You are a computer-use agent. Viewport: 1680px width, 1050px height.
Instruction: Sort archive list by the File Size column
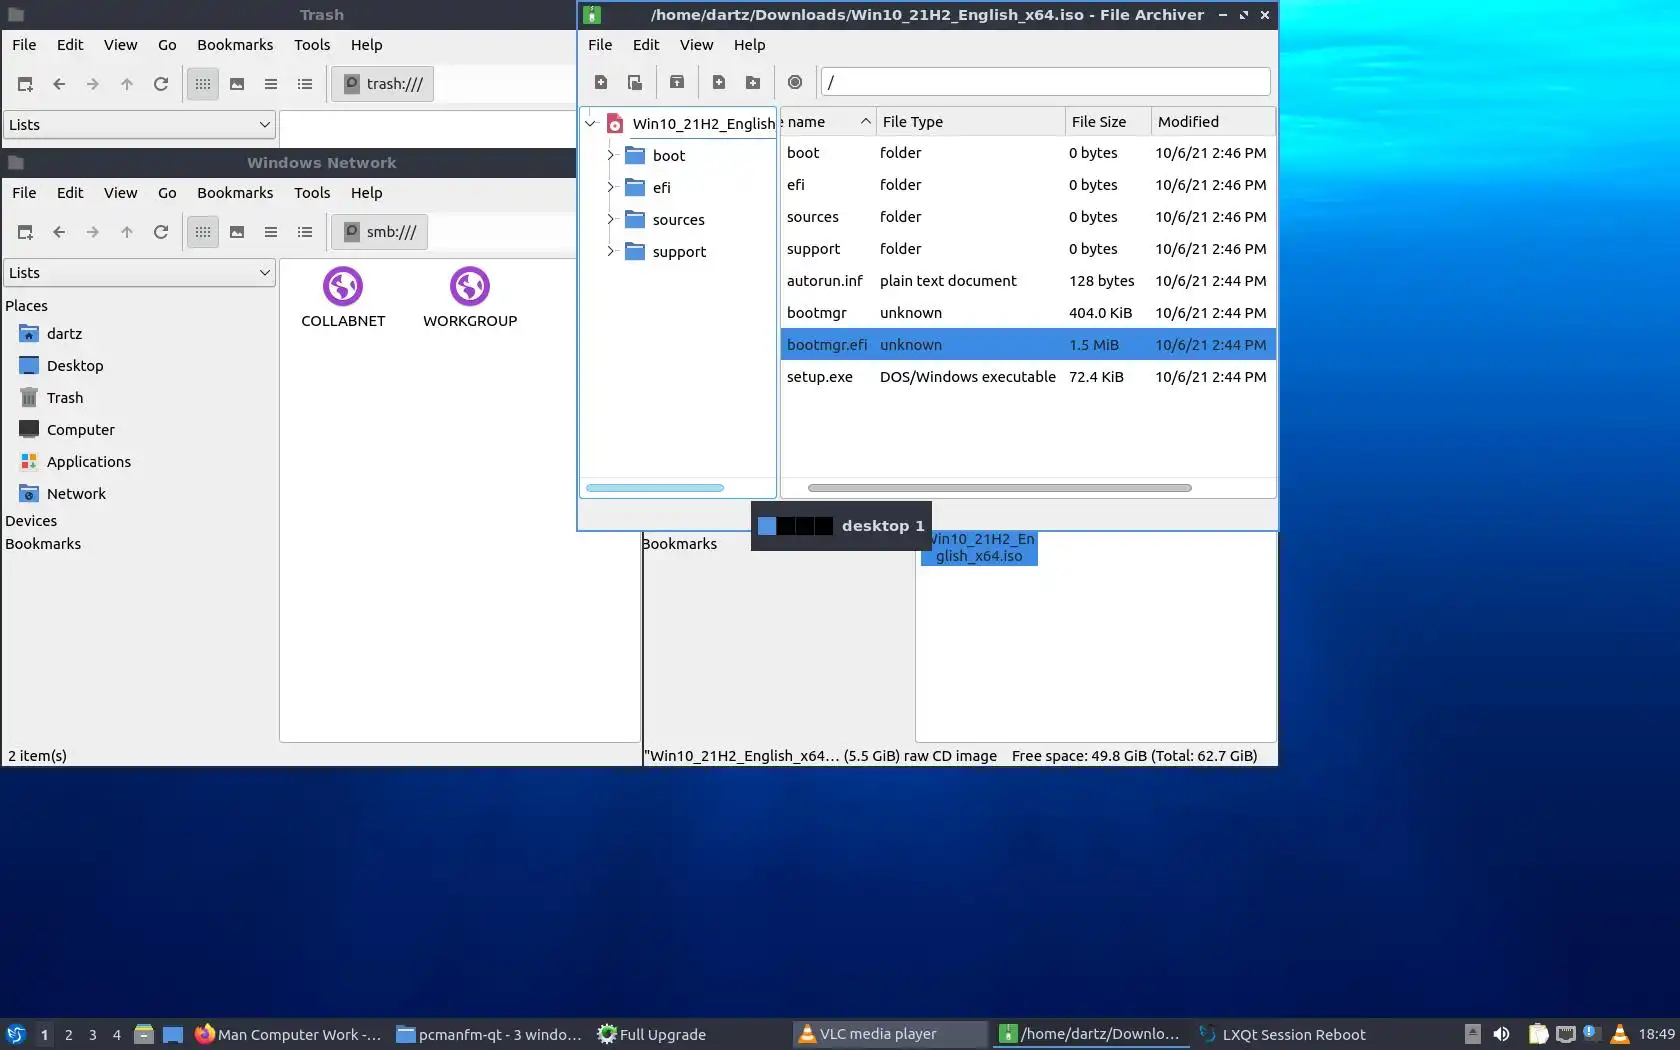coord(1108,122)
